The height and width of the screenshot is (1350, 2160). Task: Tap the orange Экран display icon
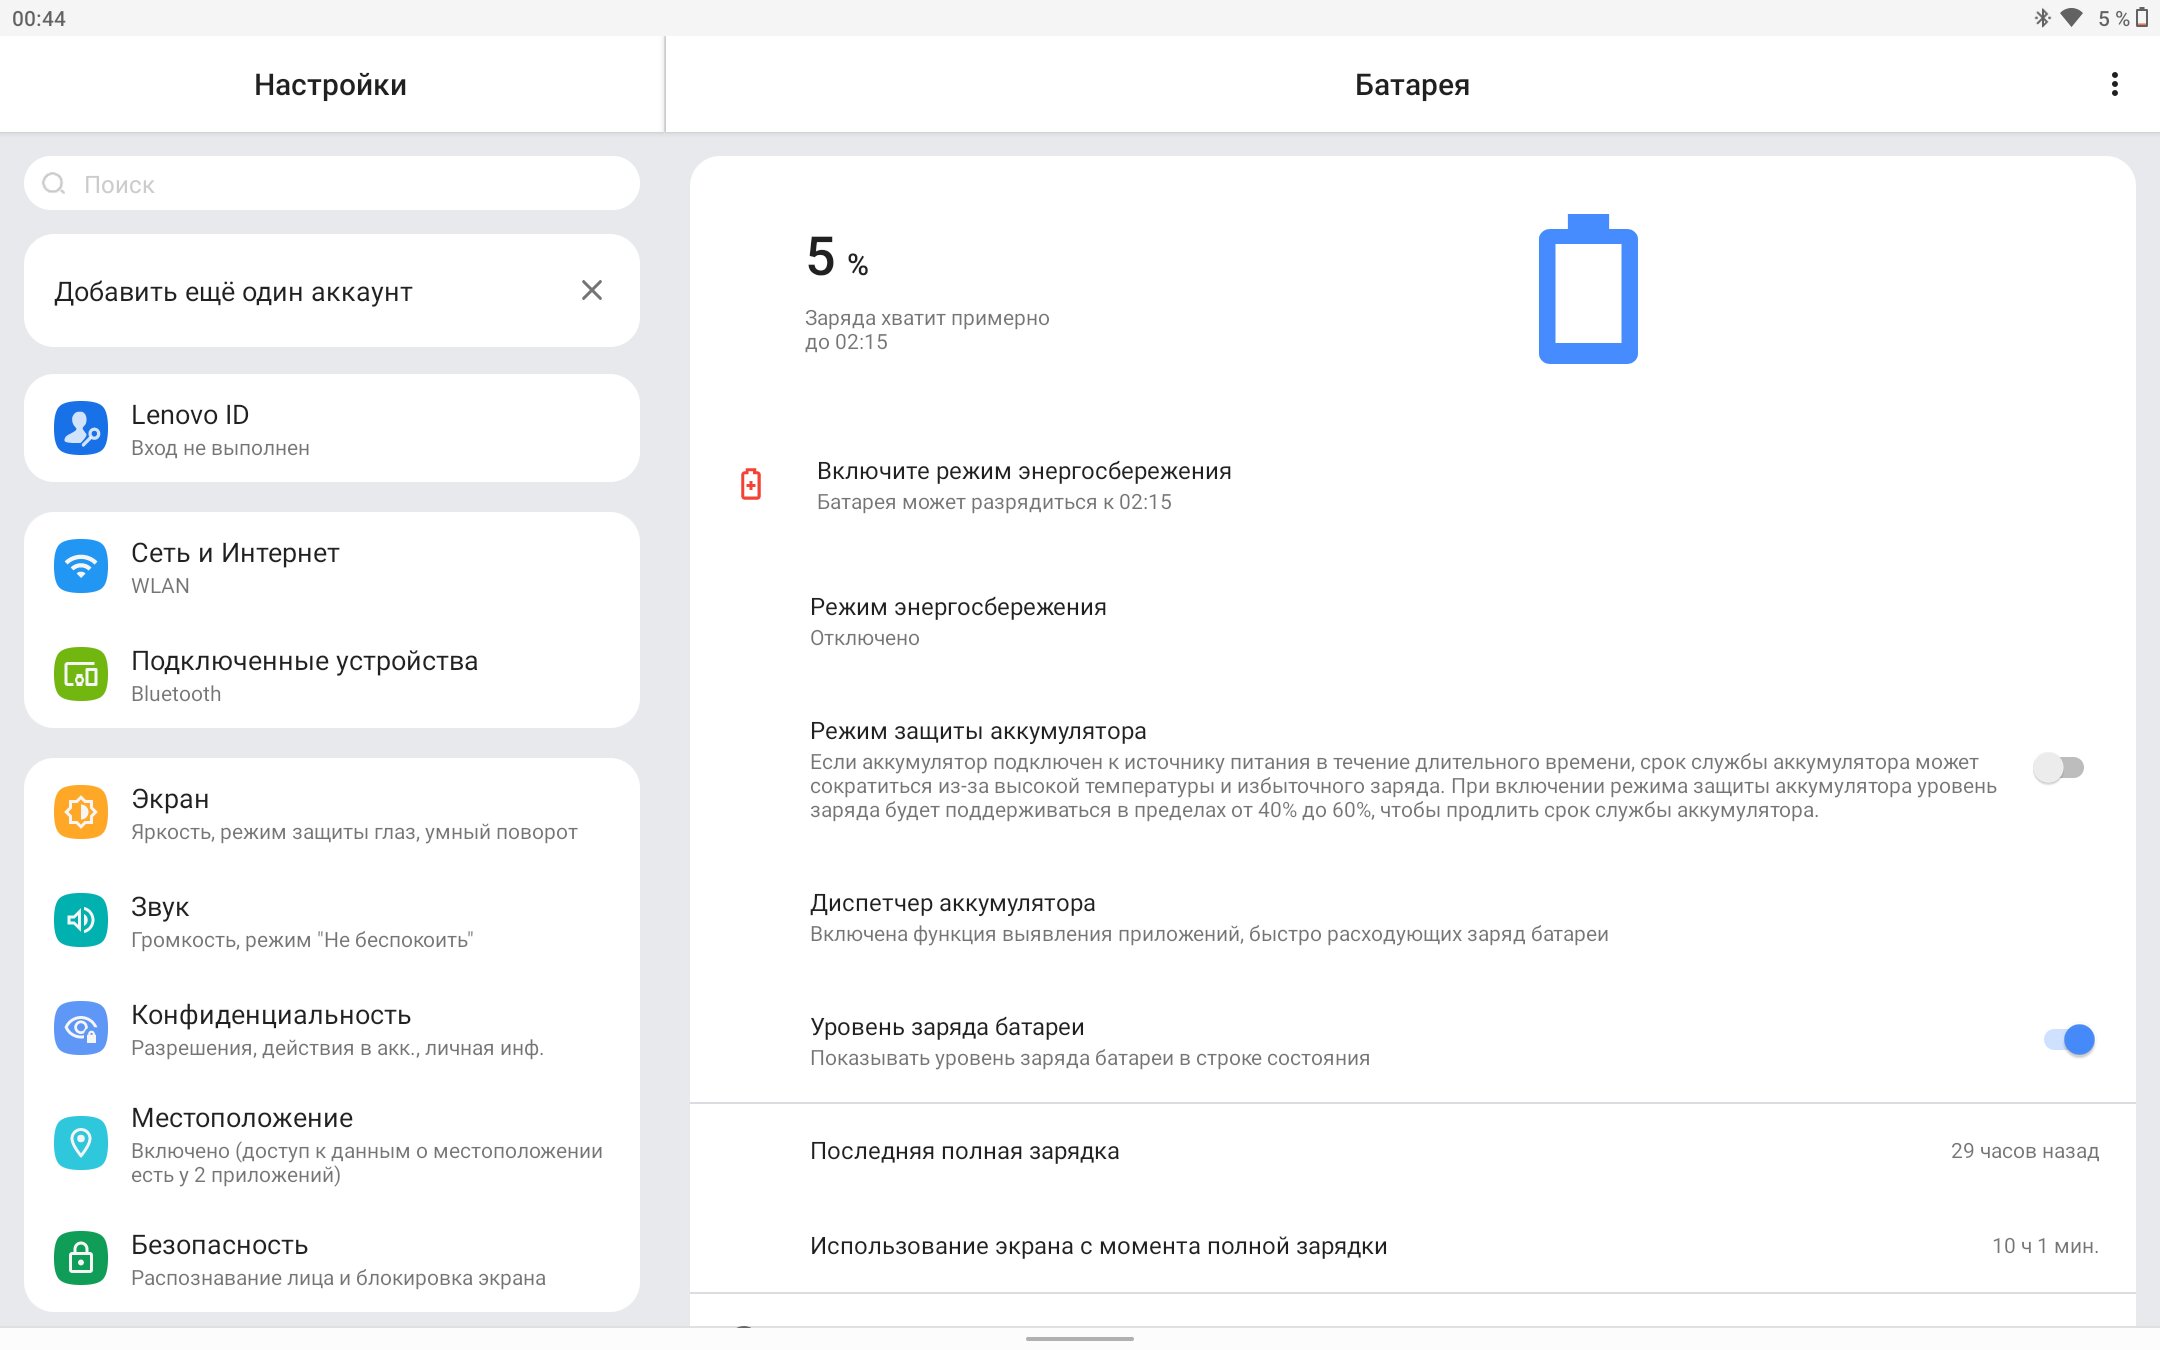pos(81,812)
